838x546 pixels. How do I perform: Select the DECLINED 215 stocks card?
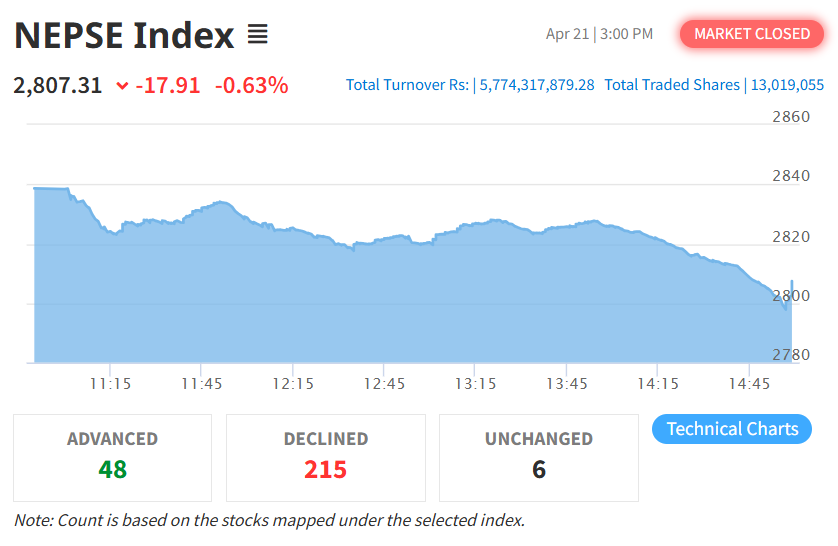click(x=326, y=457)
